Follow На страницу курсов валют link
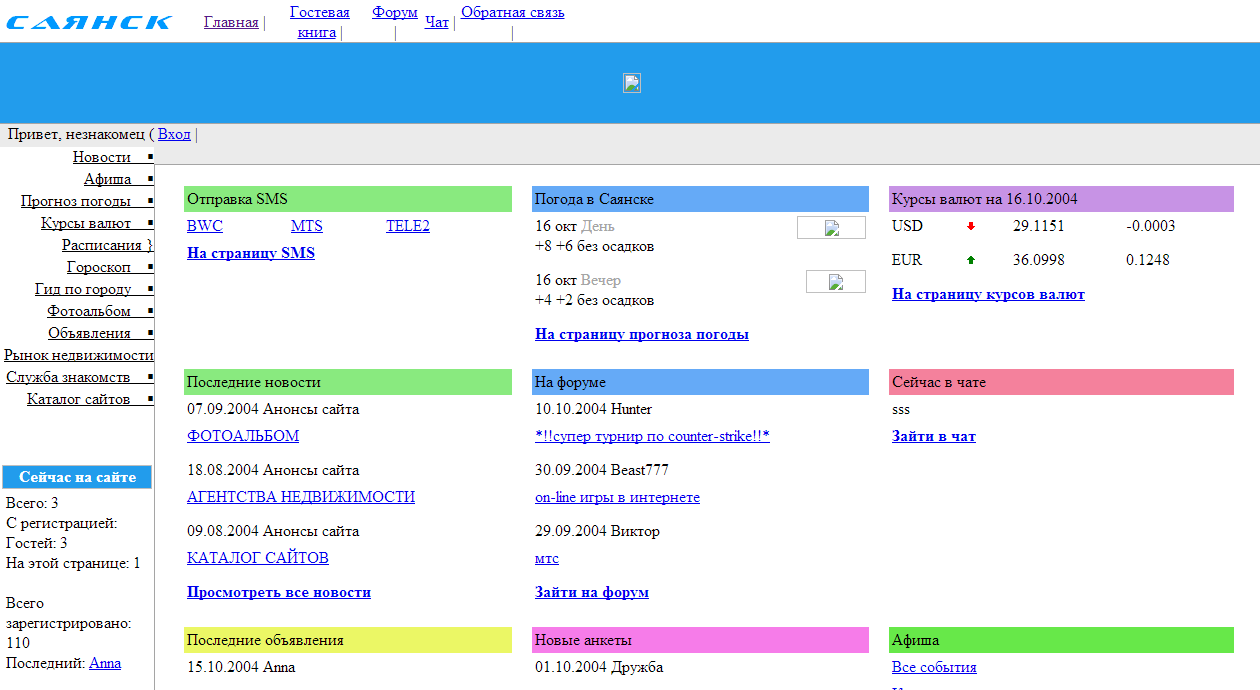Screen dimensions: 1260x690 (987, 294)
